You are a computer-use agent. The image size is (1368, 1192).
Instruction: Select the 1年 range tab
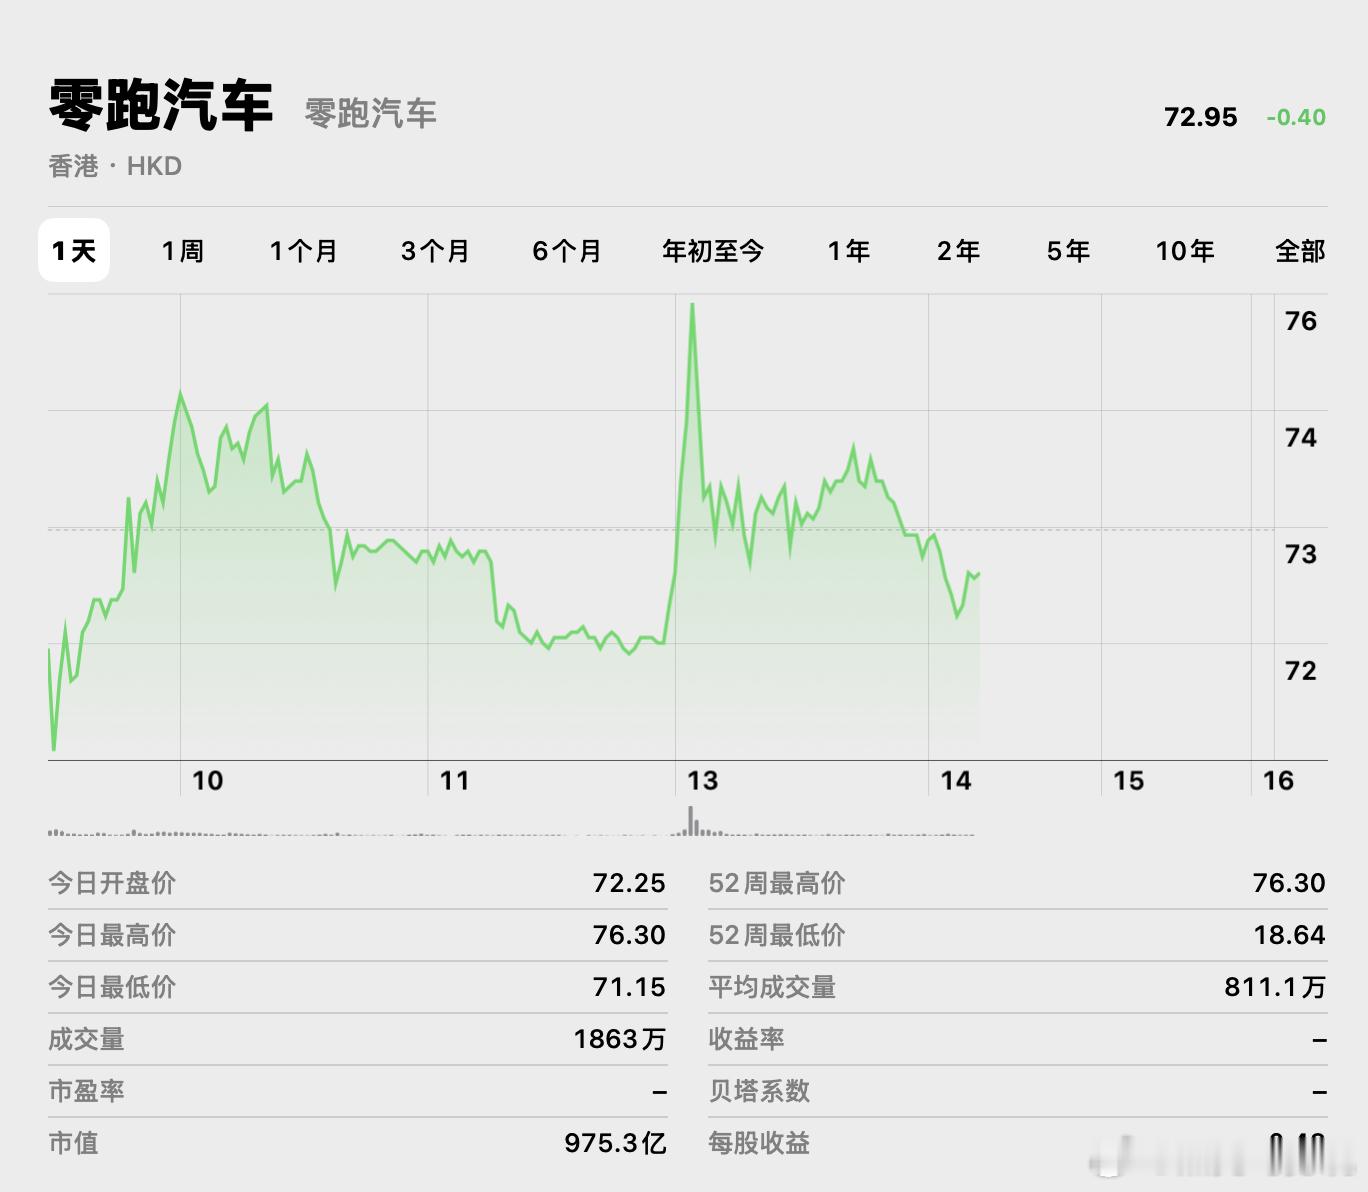point(849,251)
